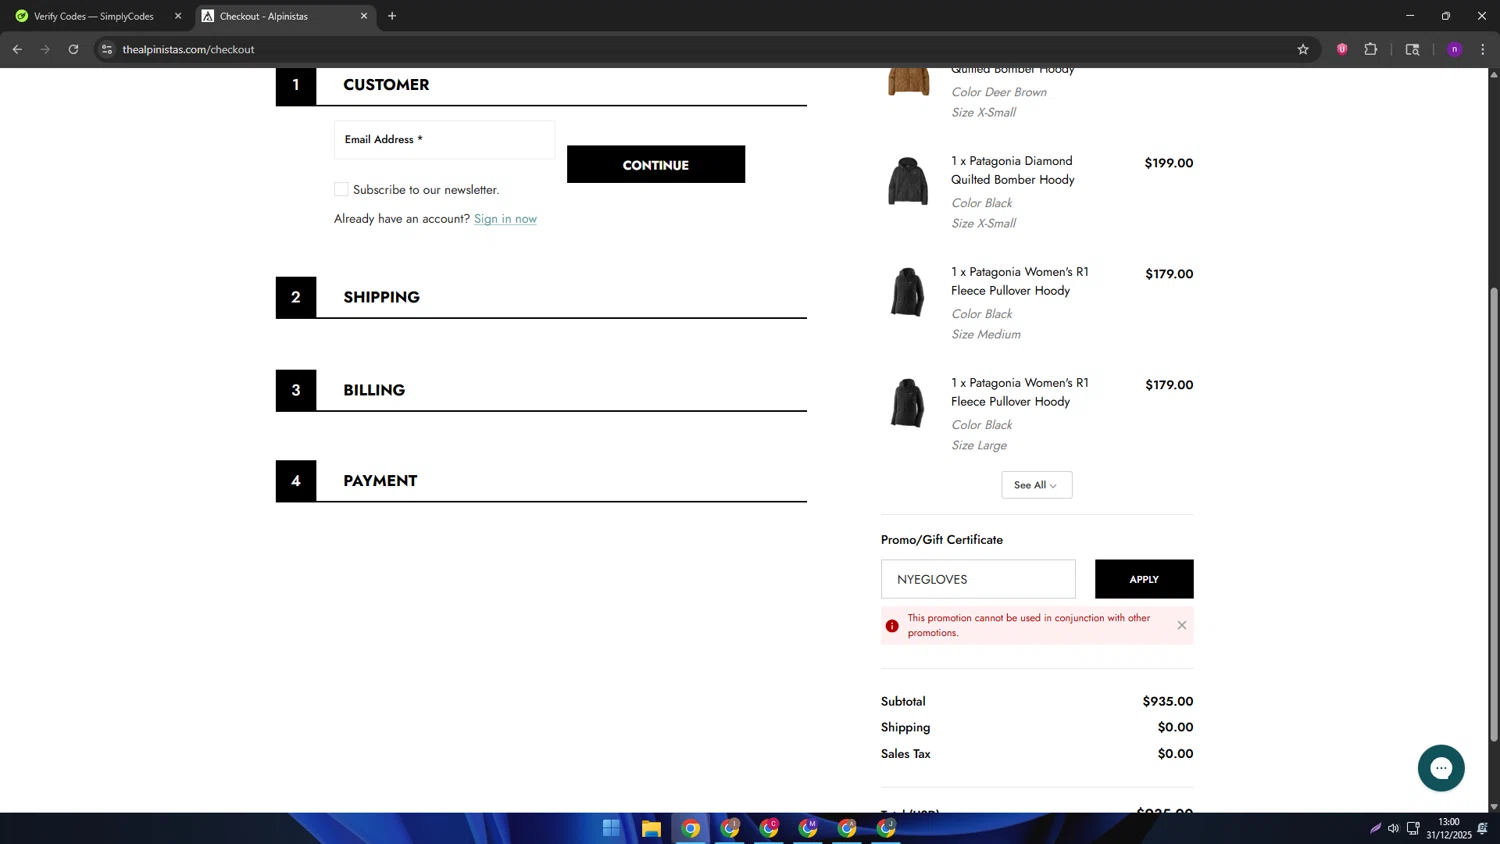Open File Explorer from taskbar
Image resolution: width=1500 pixels, height=844 pixels.
pyautogui.click(x=651, y=828)
